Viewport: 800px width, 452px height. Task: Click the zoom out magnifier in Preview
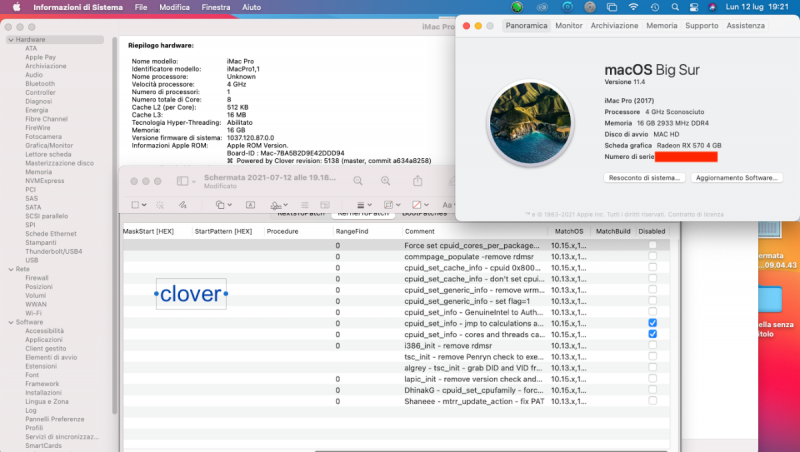click(x=359, y=180)
